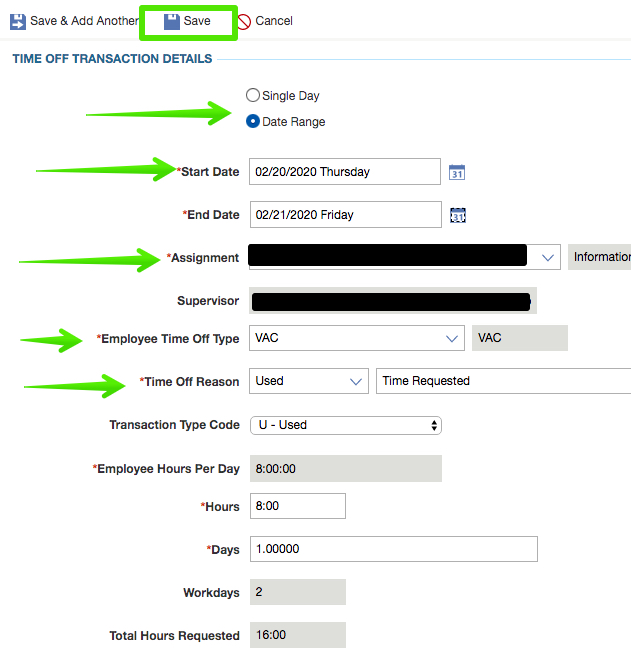
Task: Open the Transaction Type Code select
Action: pyautogui.click(x=346, y=425)
